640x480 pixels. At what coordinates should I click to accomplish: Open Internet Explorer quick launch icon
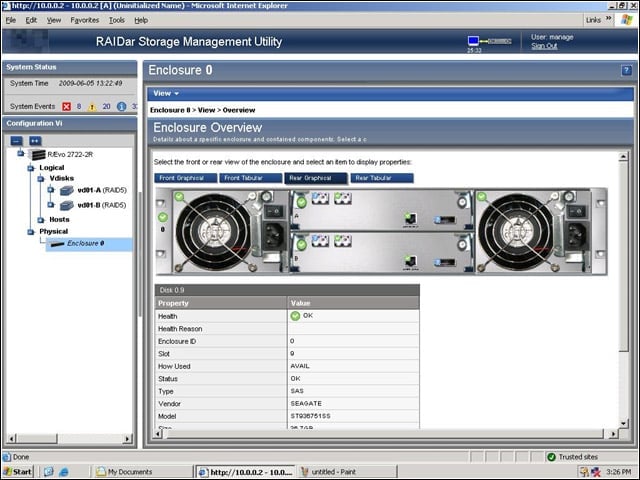[64, 472]
